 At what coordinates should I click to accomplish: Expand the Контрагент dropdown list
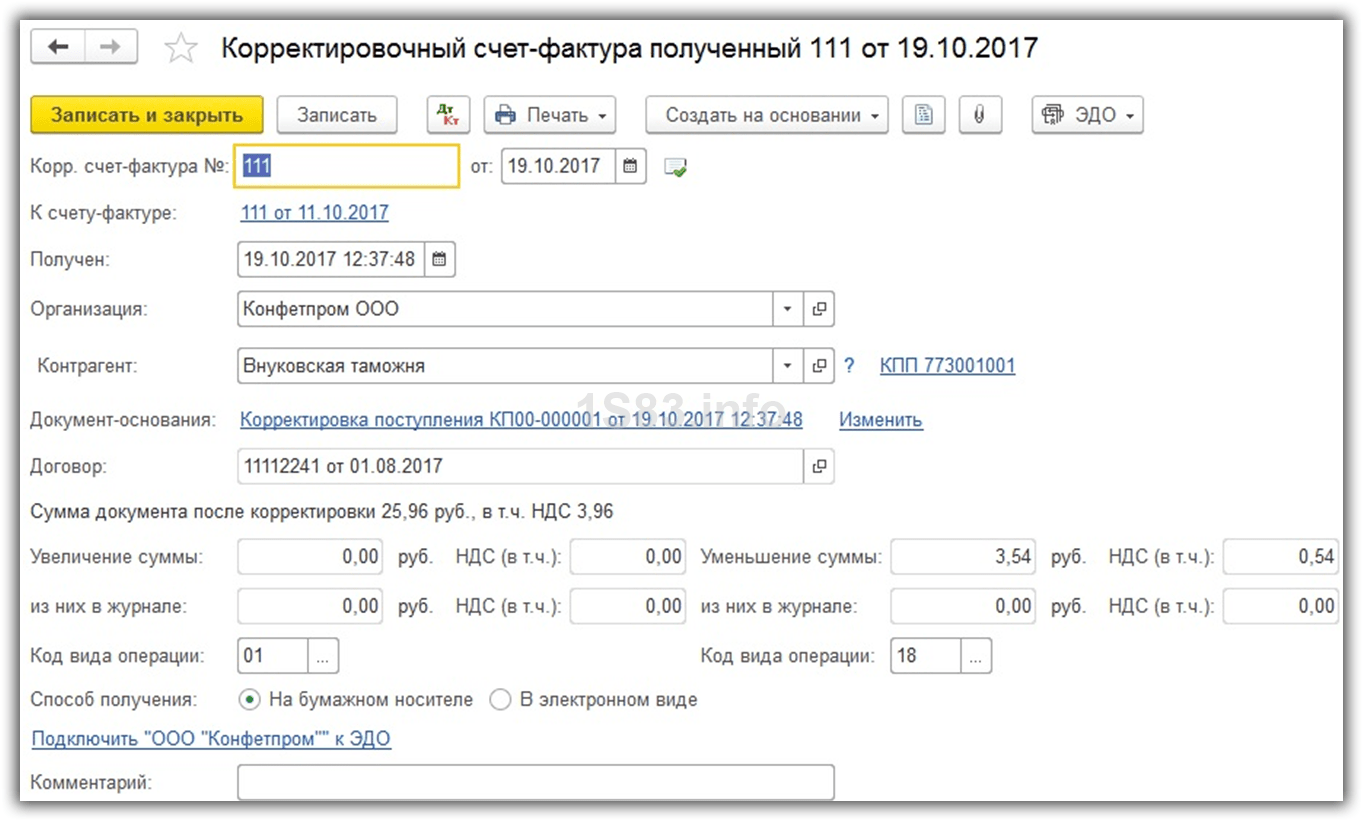click(x=787, y=366)
